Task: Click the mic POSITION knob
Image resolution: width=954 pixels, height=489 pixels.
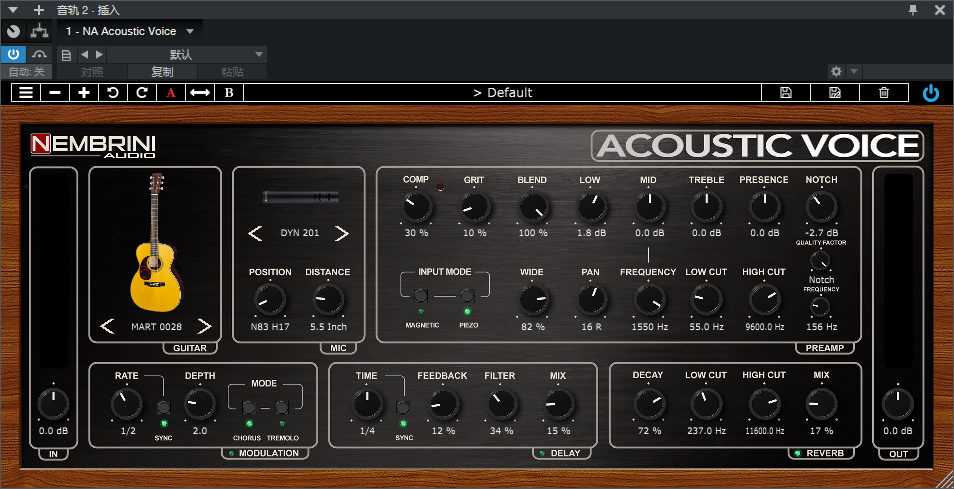Action: (x=270, y=300)
